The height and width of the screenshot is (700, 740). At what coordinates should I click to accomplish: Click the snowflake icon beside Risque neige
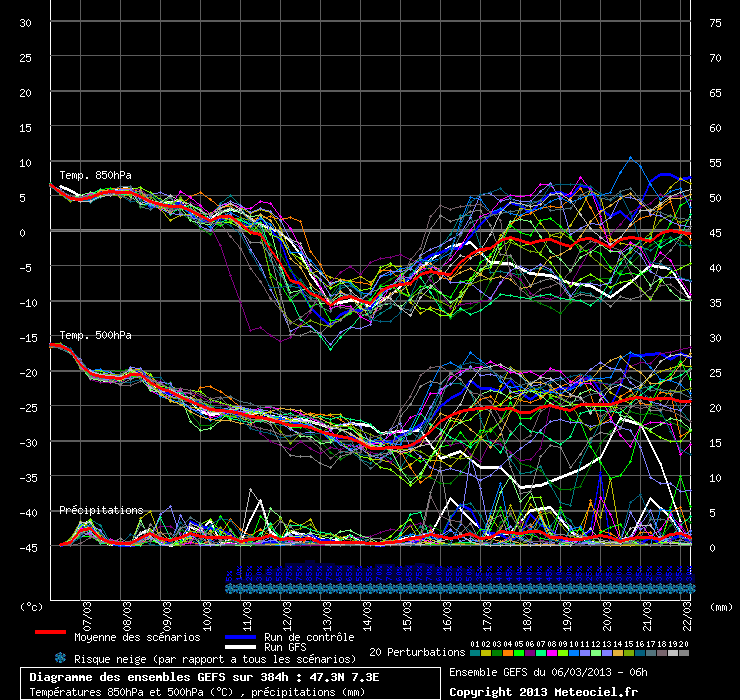pos(61,658)
